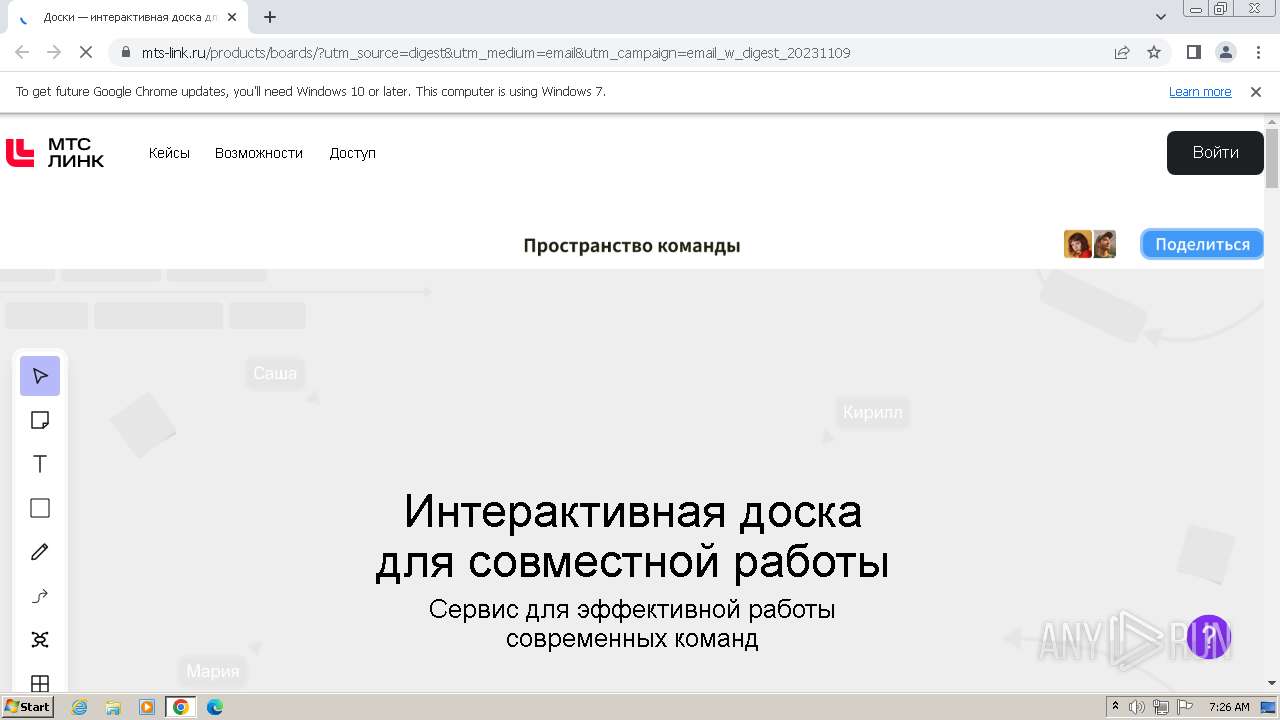
Task: Open Chrome's three-dot menu
Action: [x=1257, y=52]
